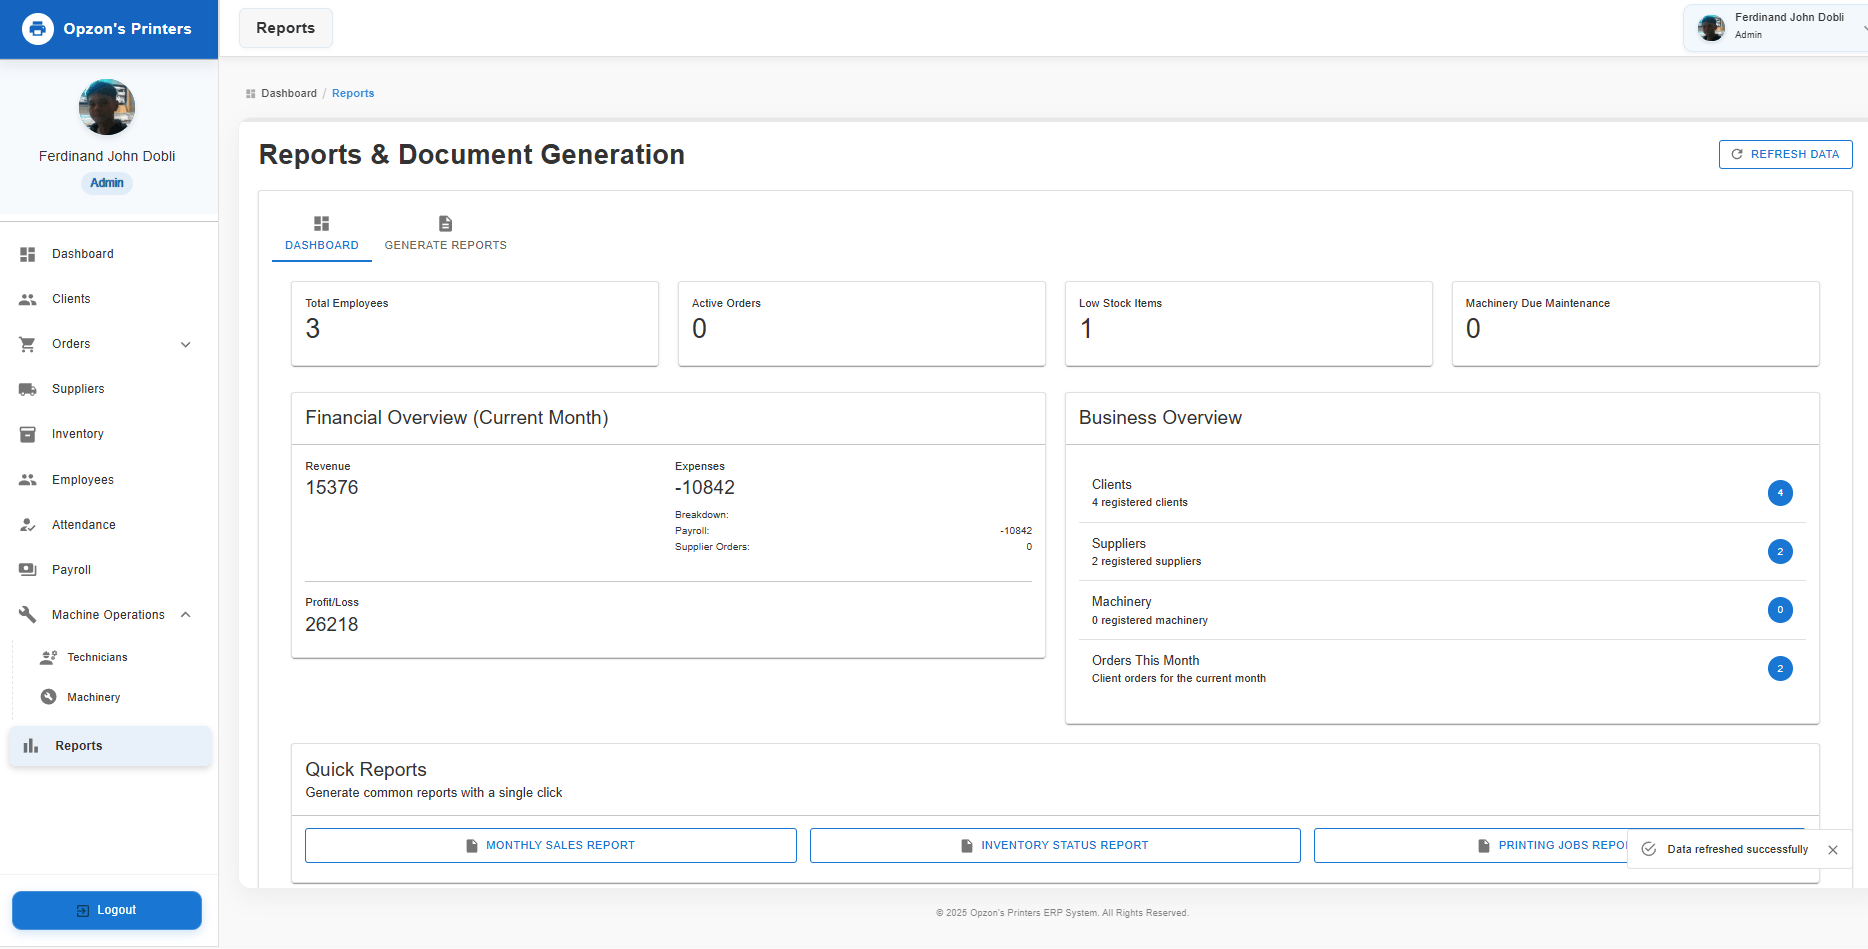
Task: Open Payroll using its money icon
Action: pos(28,570)
